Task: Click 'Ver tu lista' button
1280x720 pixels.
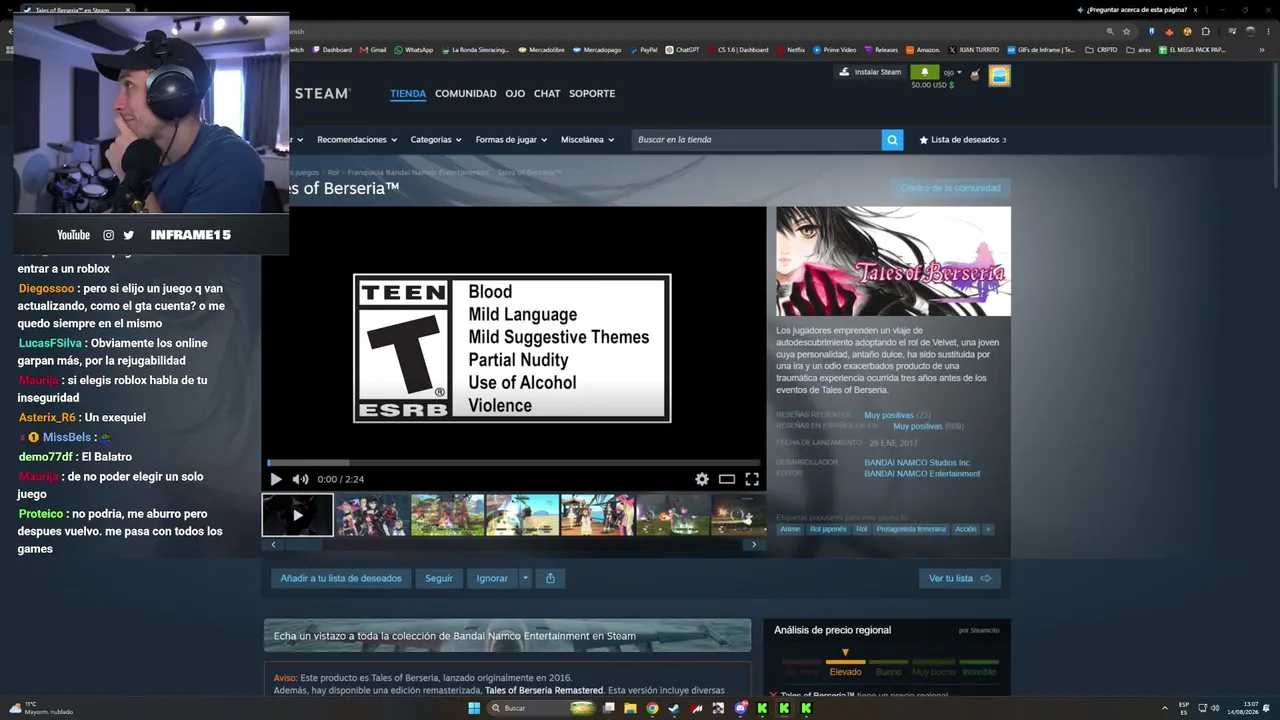Action: [x=960, y=578]
